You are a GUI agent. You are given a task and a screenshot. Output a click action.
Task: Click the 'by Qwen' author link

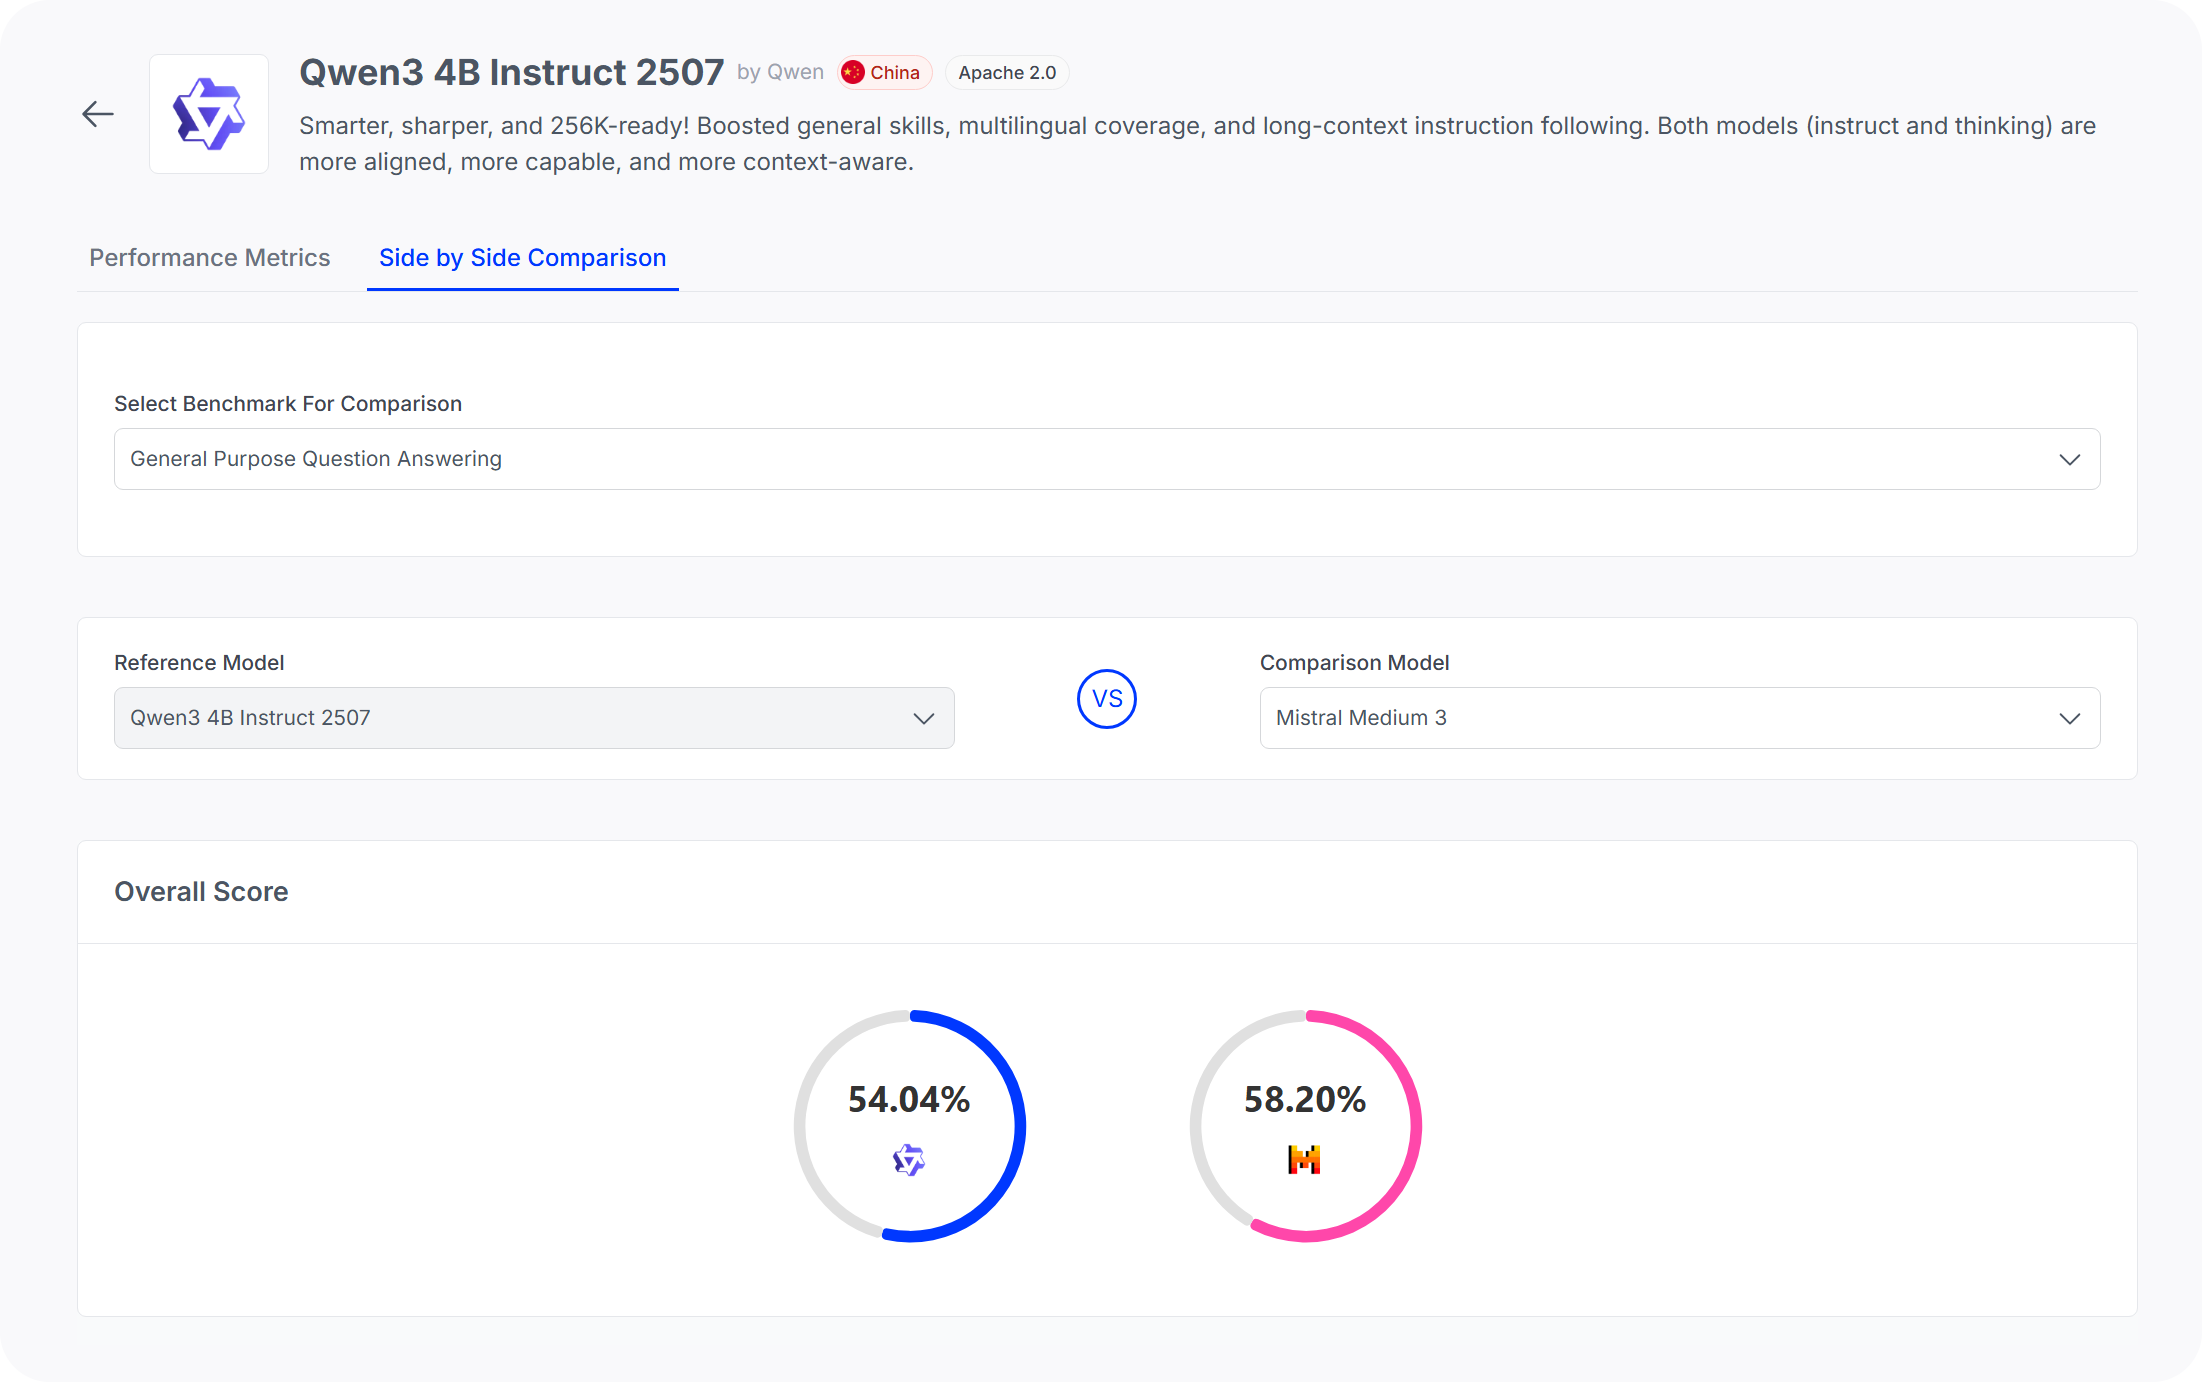click(x=780, y=73)
